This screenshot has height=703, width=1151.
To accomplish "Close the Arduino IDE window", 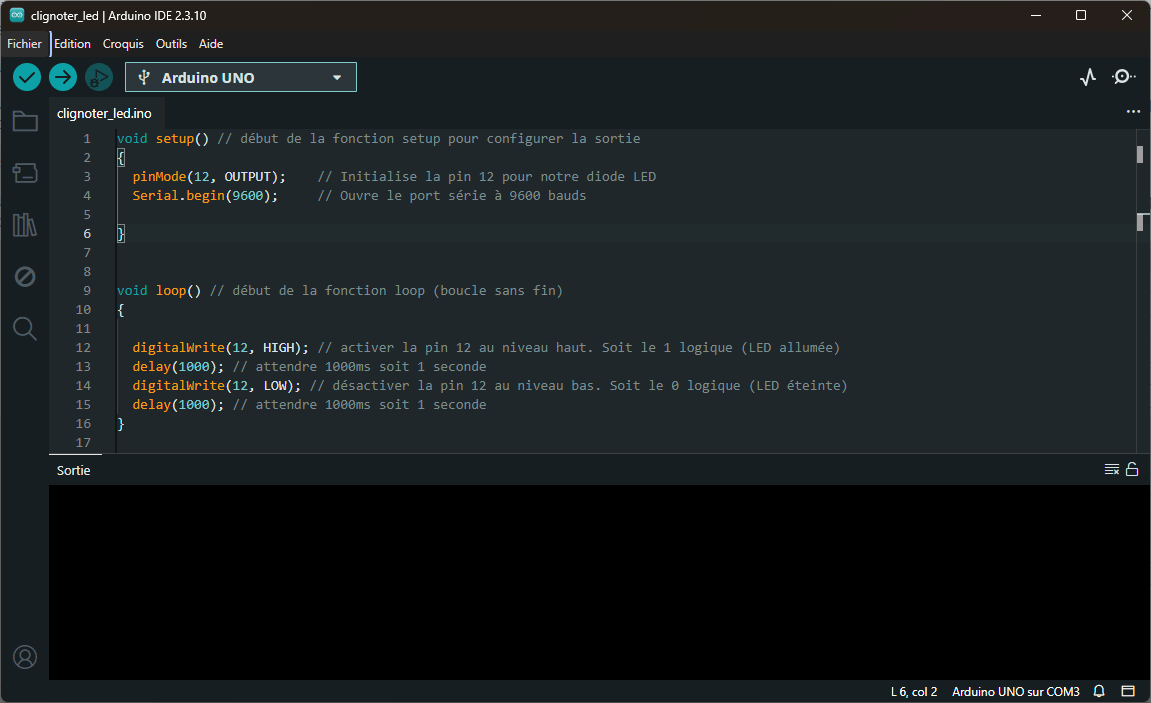I will pyautogui.click(x=1127, y=15).
